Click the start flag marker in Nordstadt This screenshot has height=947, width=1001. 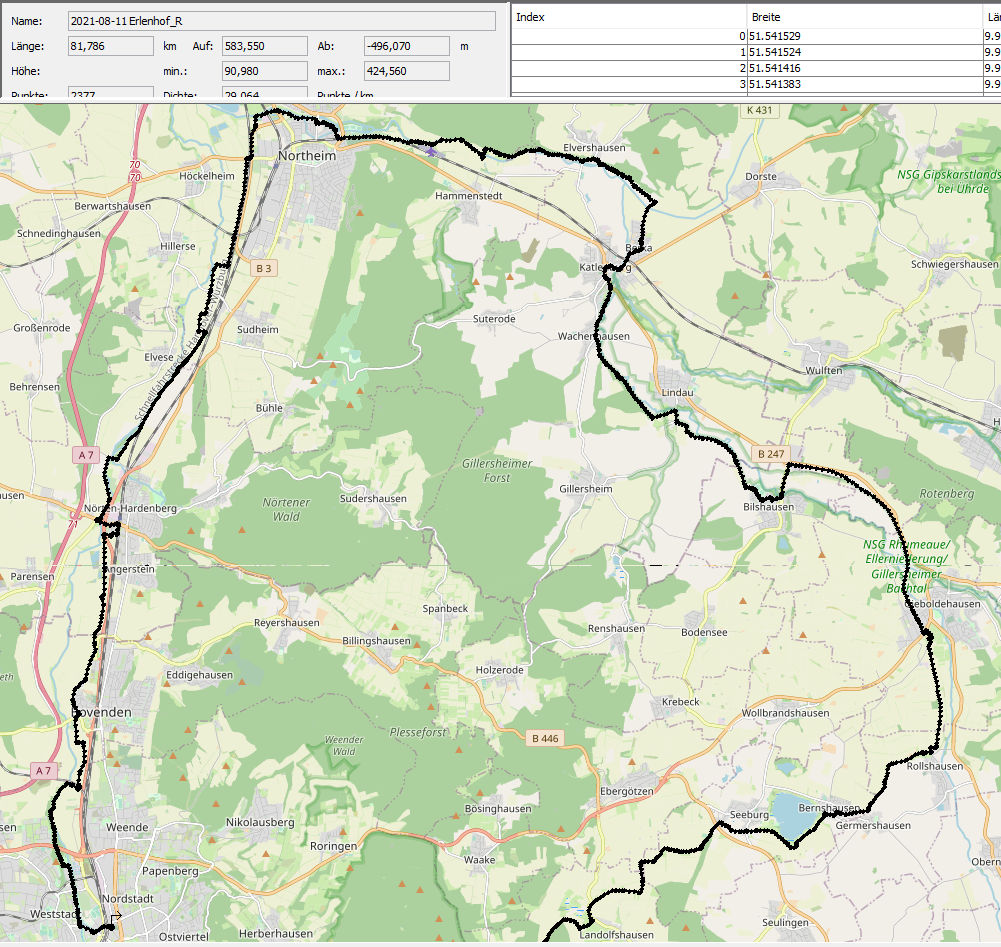point(117,915)
